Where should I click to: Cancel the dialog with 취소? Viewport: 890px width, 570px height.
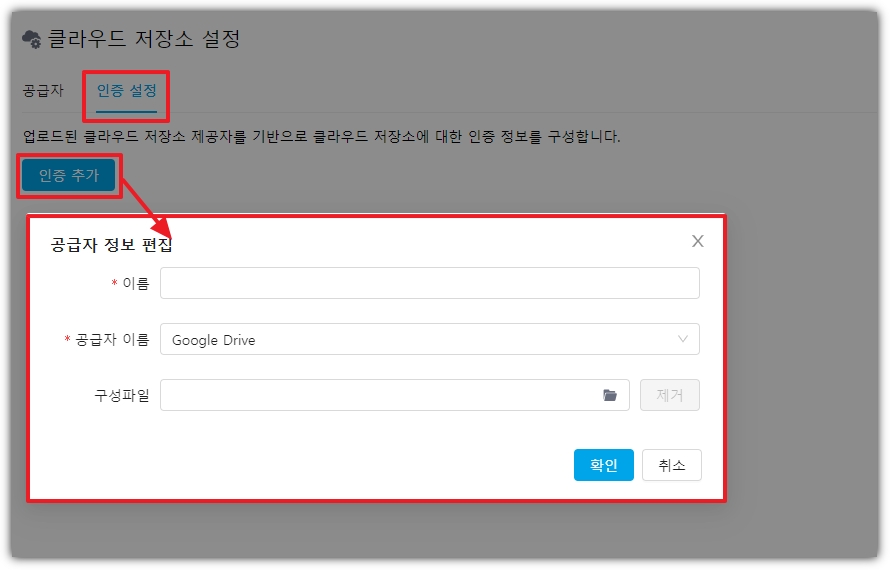671,465
